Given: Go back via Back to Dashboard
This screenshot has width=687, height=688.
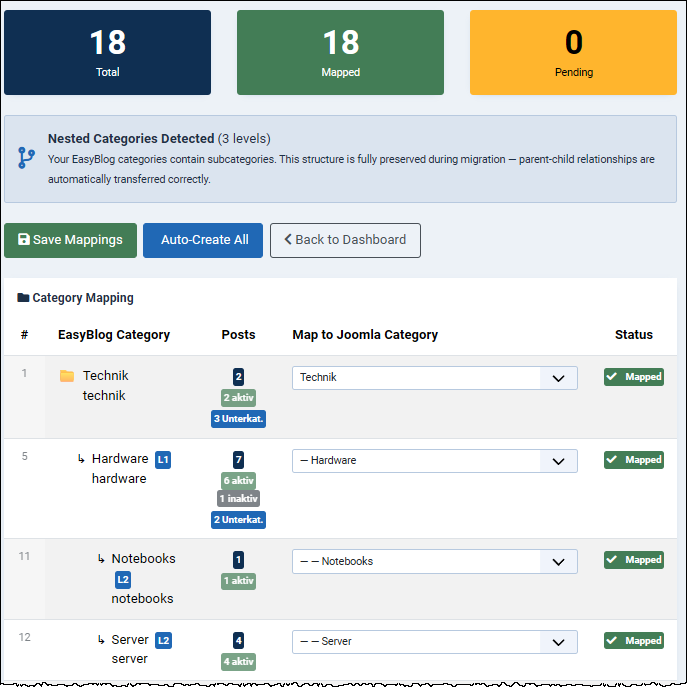Looking at the screenshot, I should (x=345, y=240).
